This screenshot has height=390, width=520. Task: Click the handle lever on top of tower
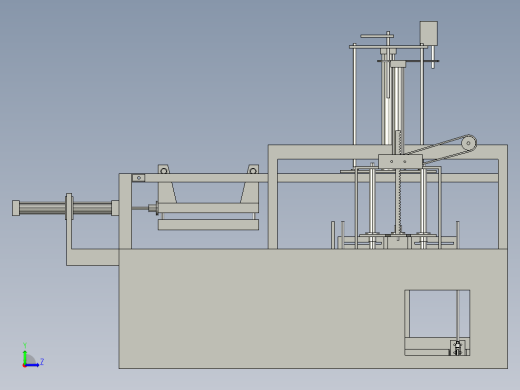point(377,36)
